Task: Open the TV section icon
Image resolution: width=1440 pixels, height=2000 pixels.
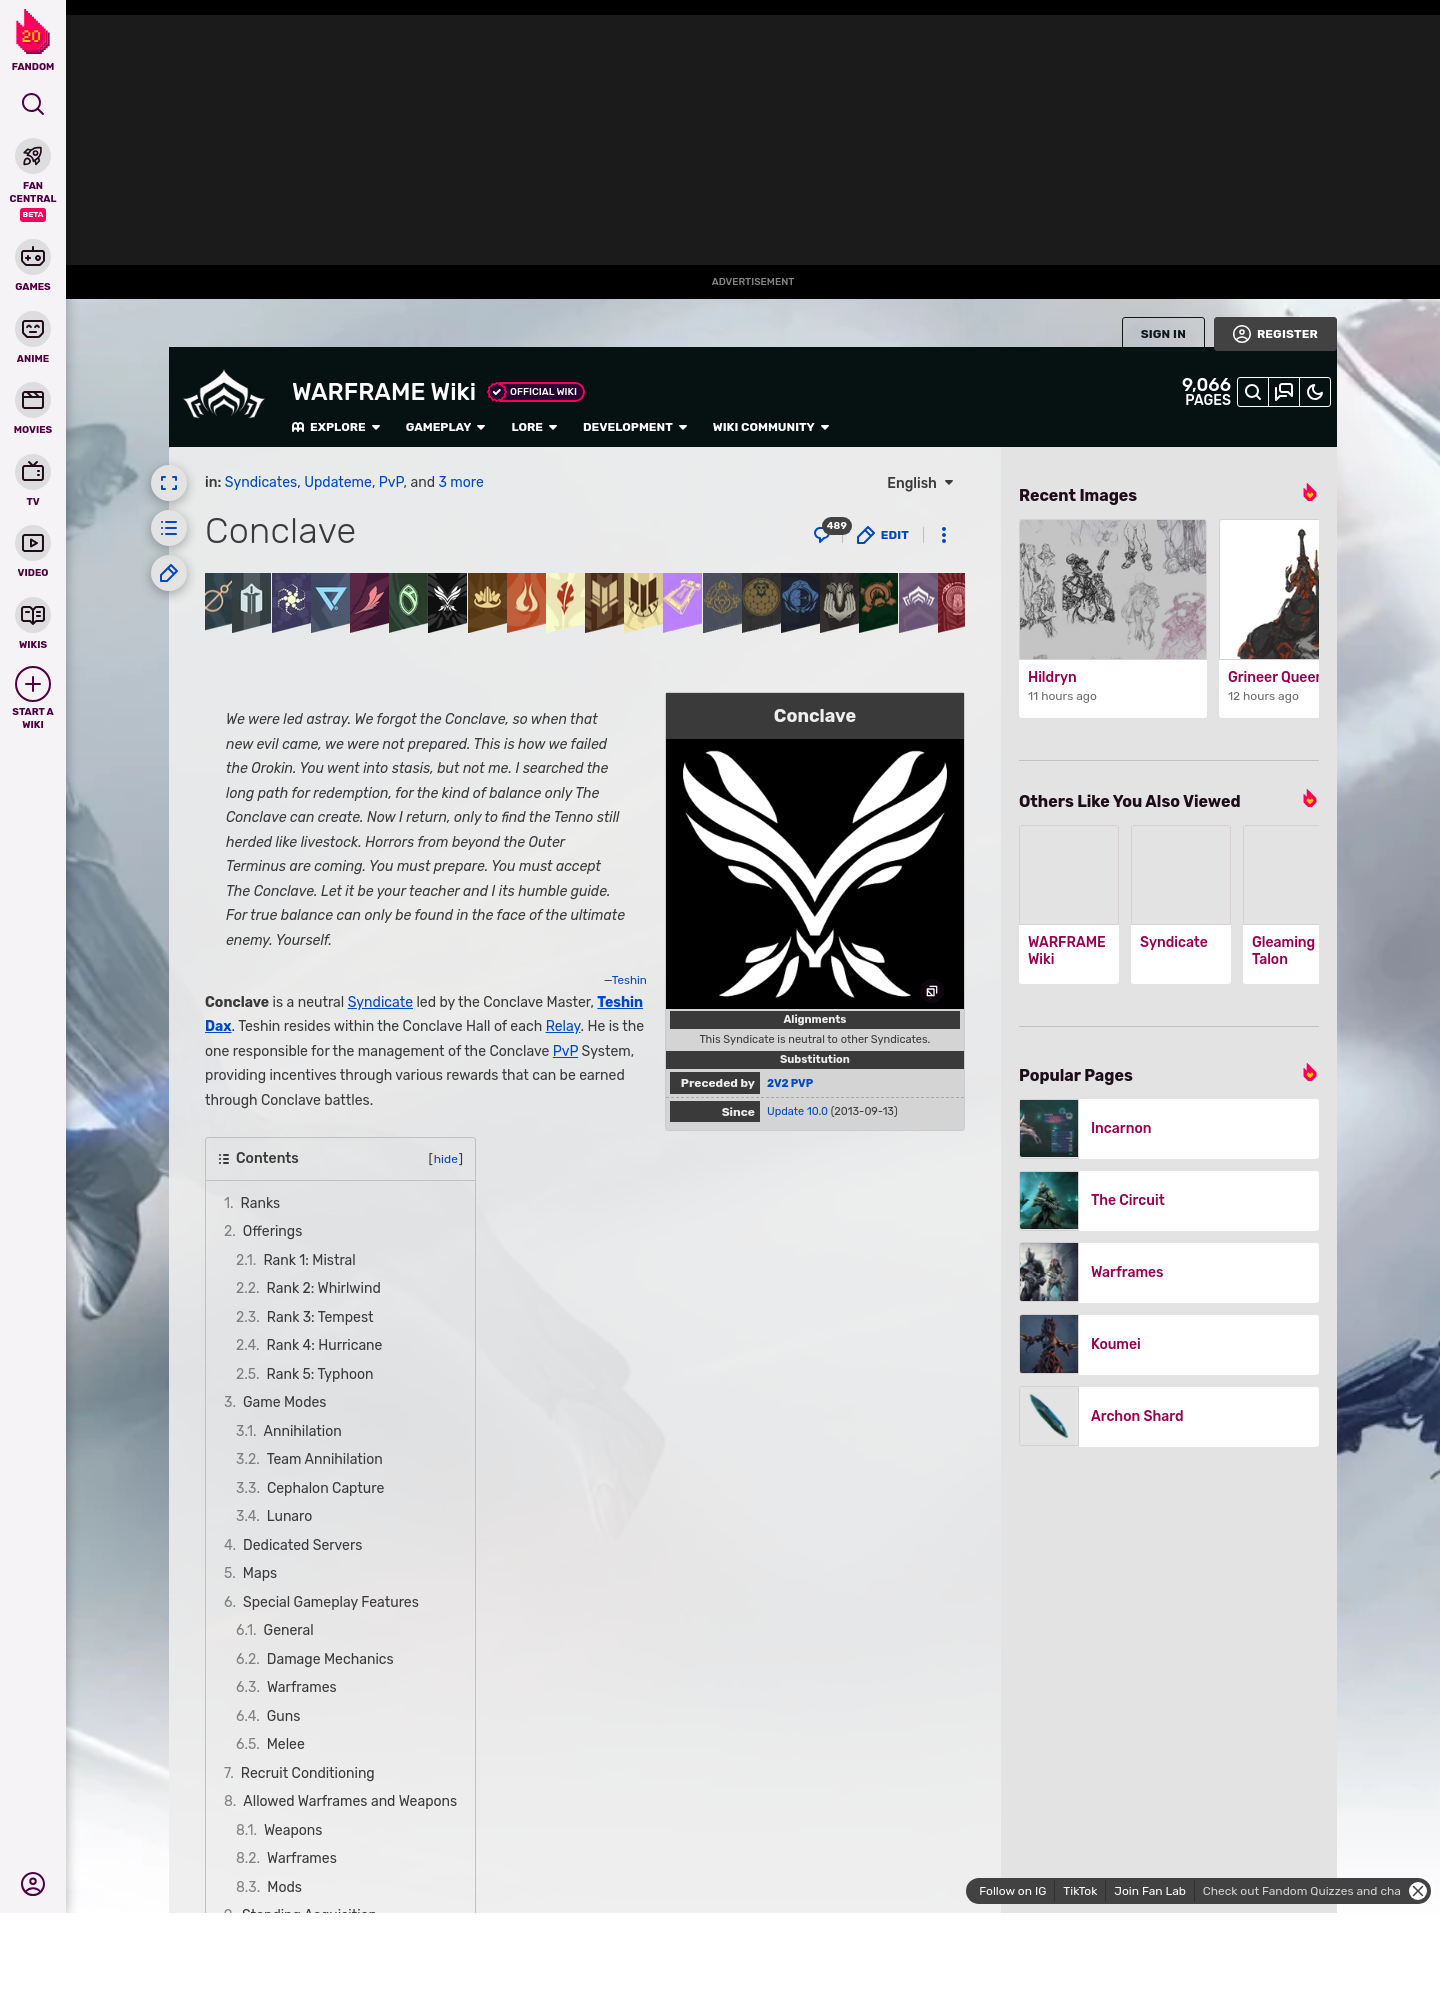Action: pyautogui.click(x=33, y=472)
